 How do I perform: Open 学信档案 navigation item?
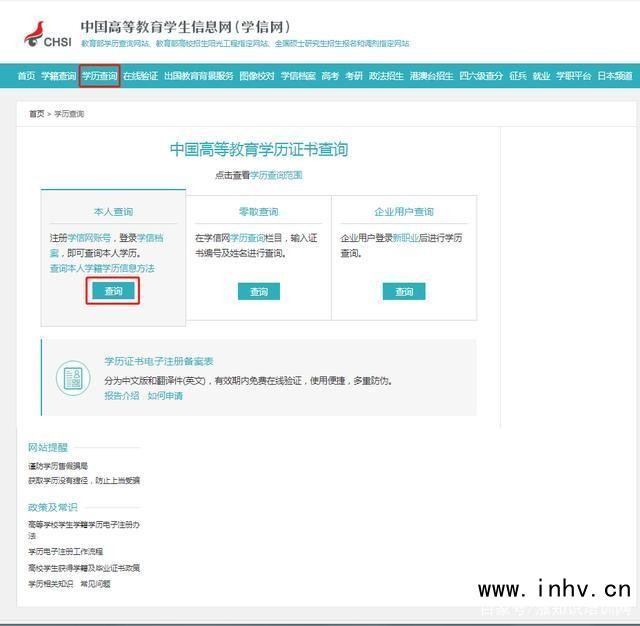pyautogui.click(x=298, y=76)
